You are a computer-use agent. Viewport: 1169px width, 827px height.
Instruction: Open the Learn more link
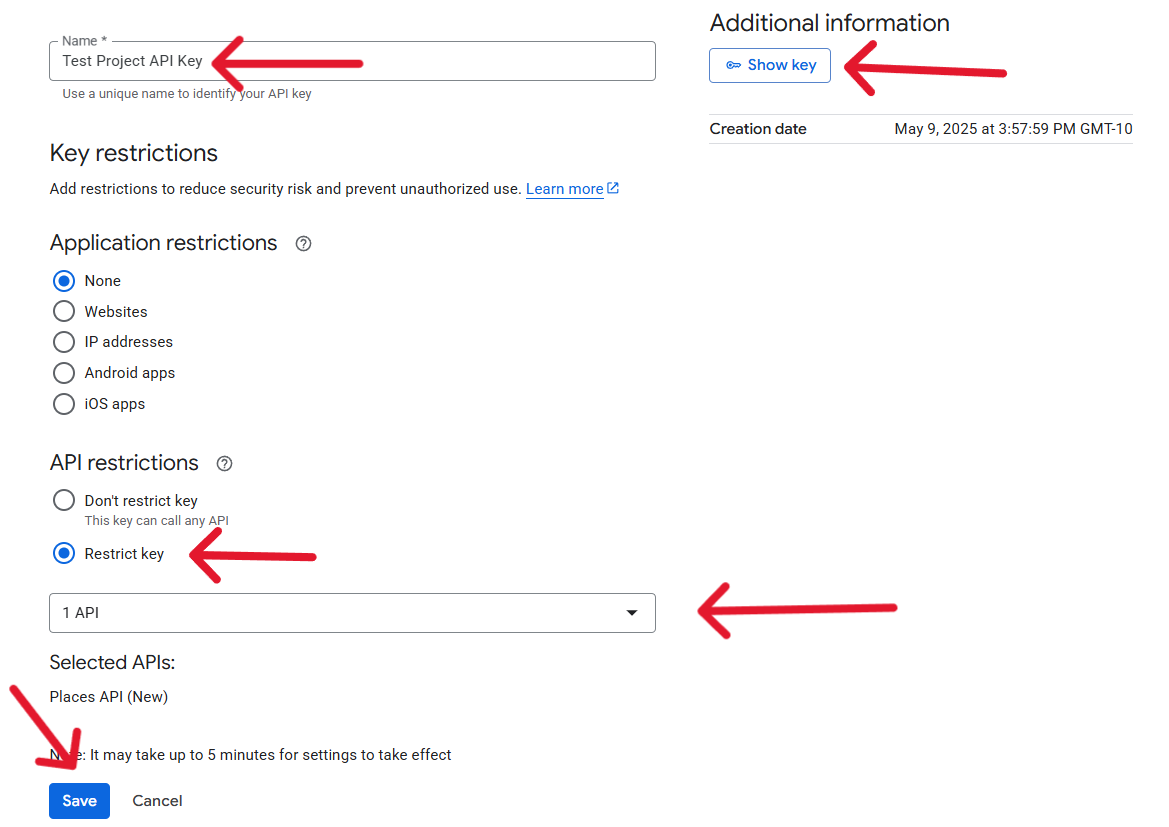click(564, 189)
